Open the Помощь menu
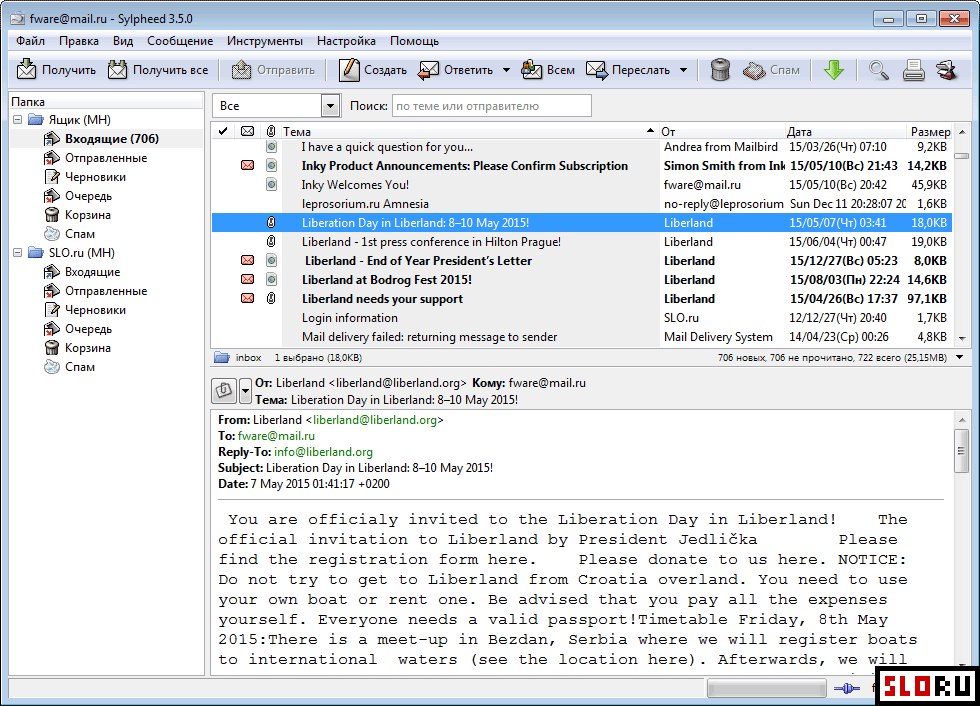This screenshot has height=706, width=980. pos(414,41)
